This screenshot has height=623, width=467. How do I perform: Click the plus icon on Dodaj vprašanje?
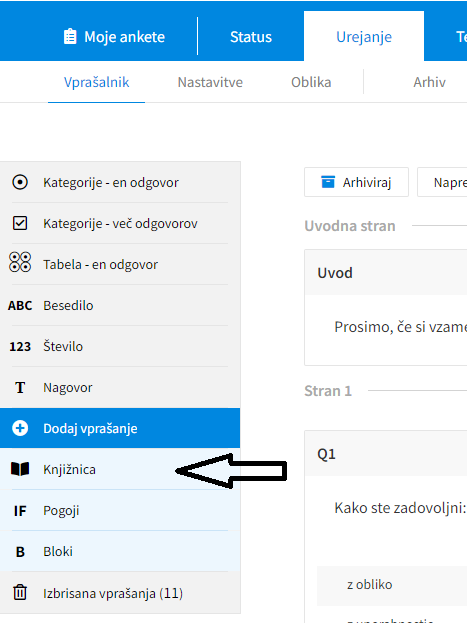[x=20, y=428]
